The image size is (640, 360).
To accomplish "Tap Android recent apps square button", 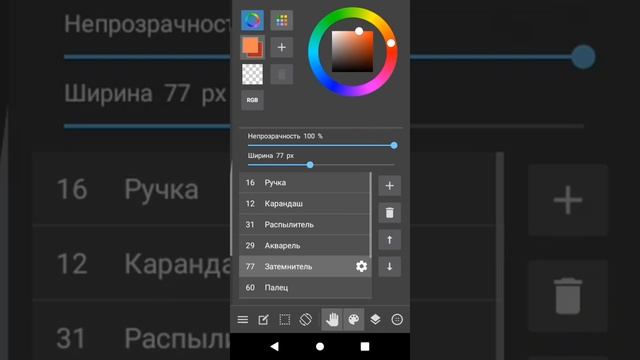I will 365,347.
